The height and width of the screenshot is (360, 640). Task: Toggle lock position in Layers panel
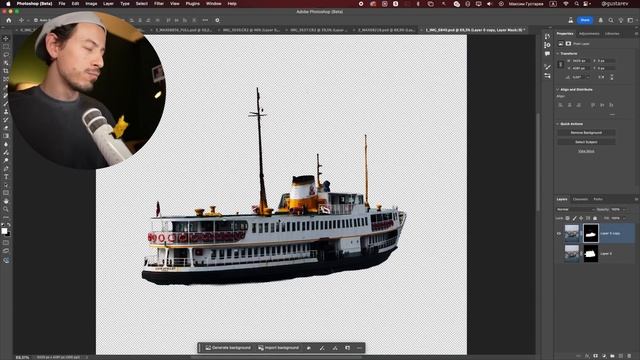(x=581, y=218)
